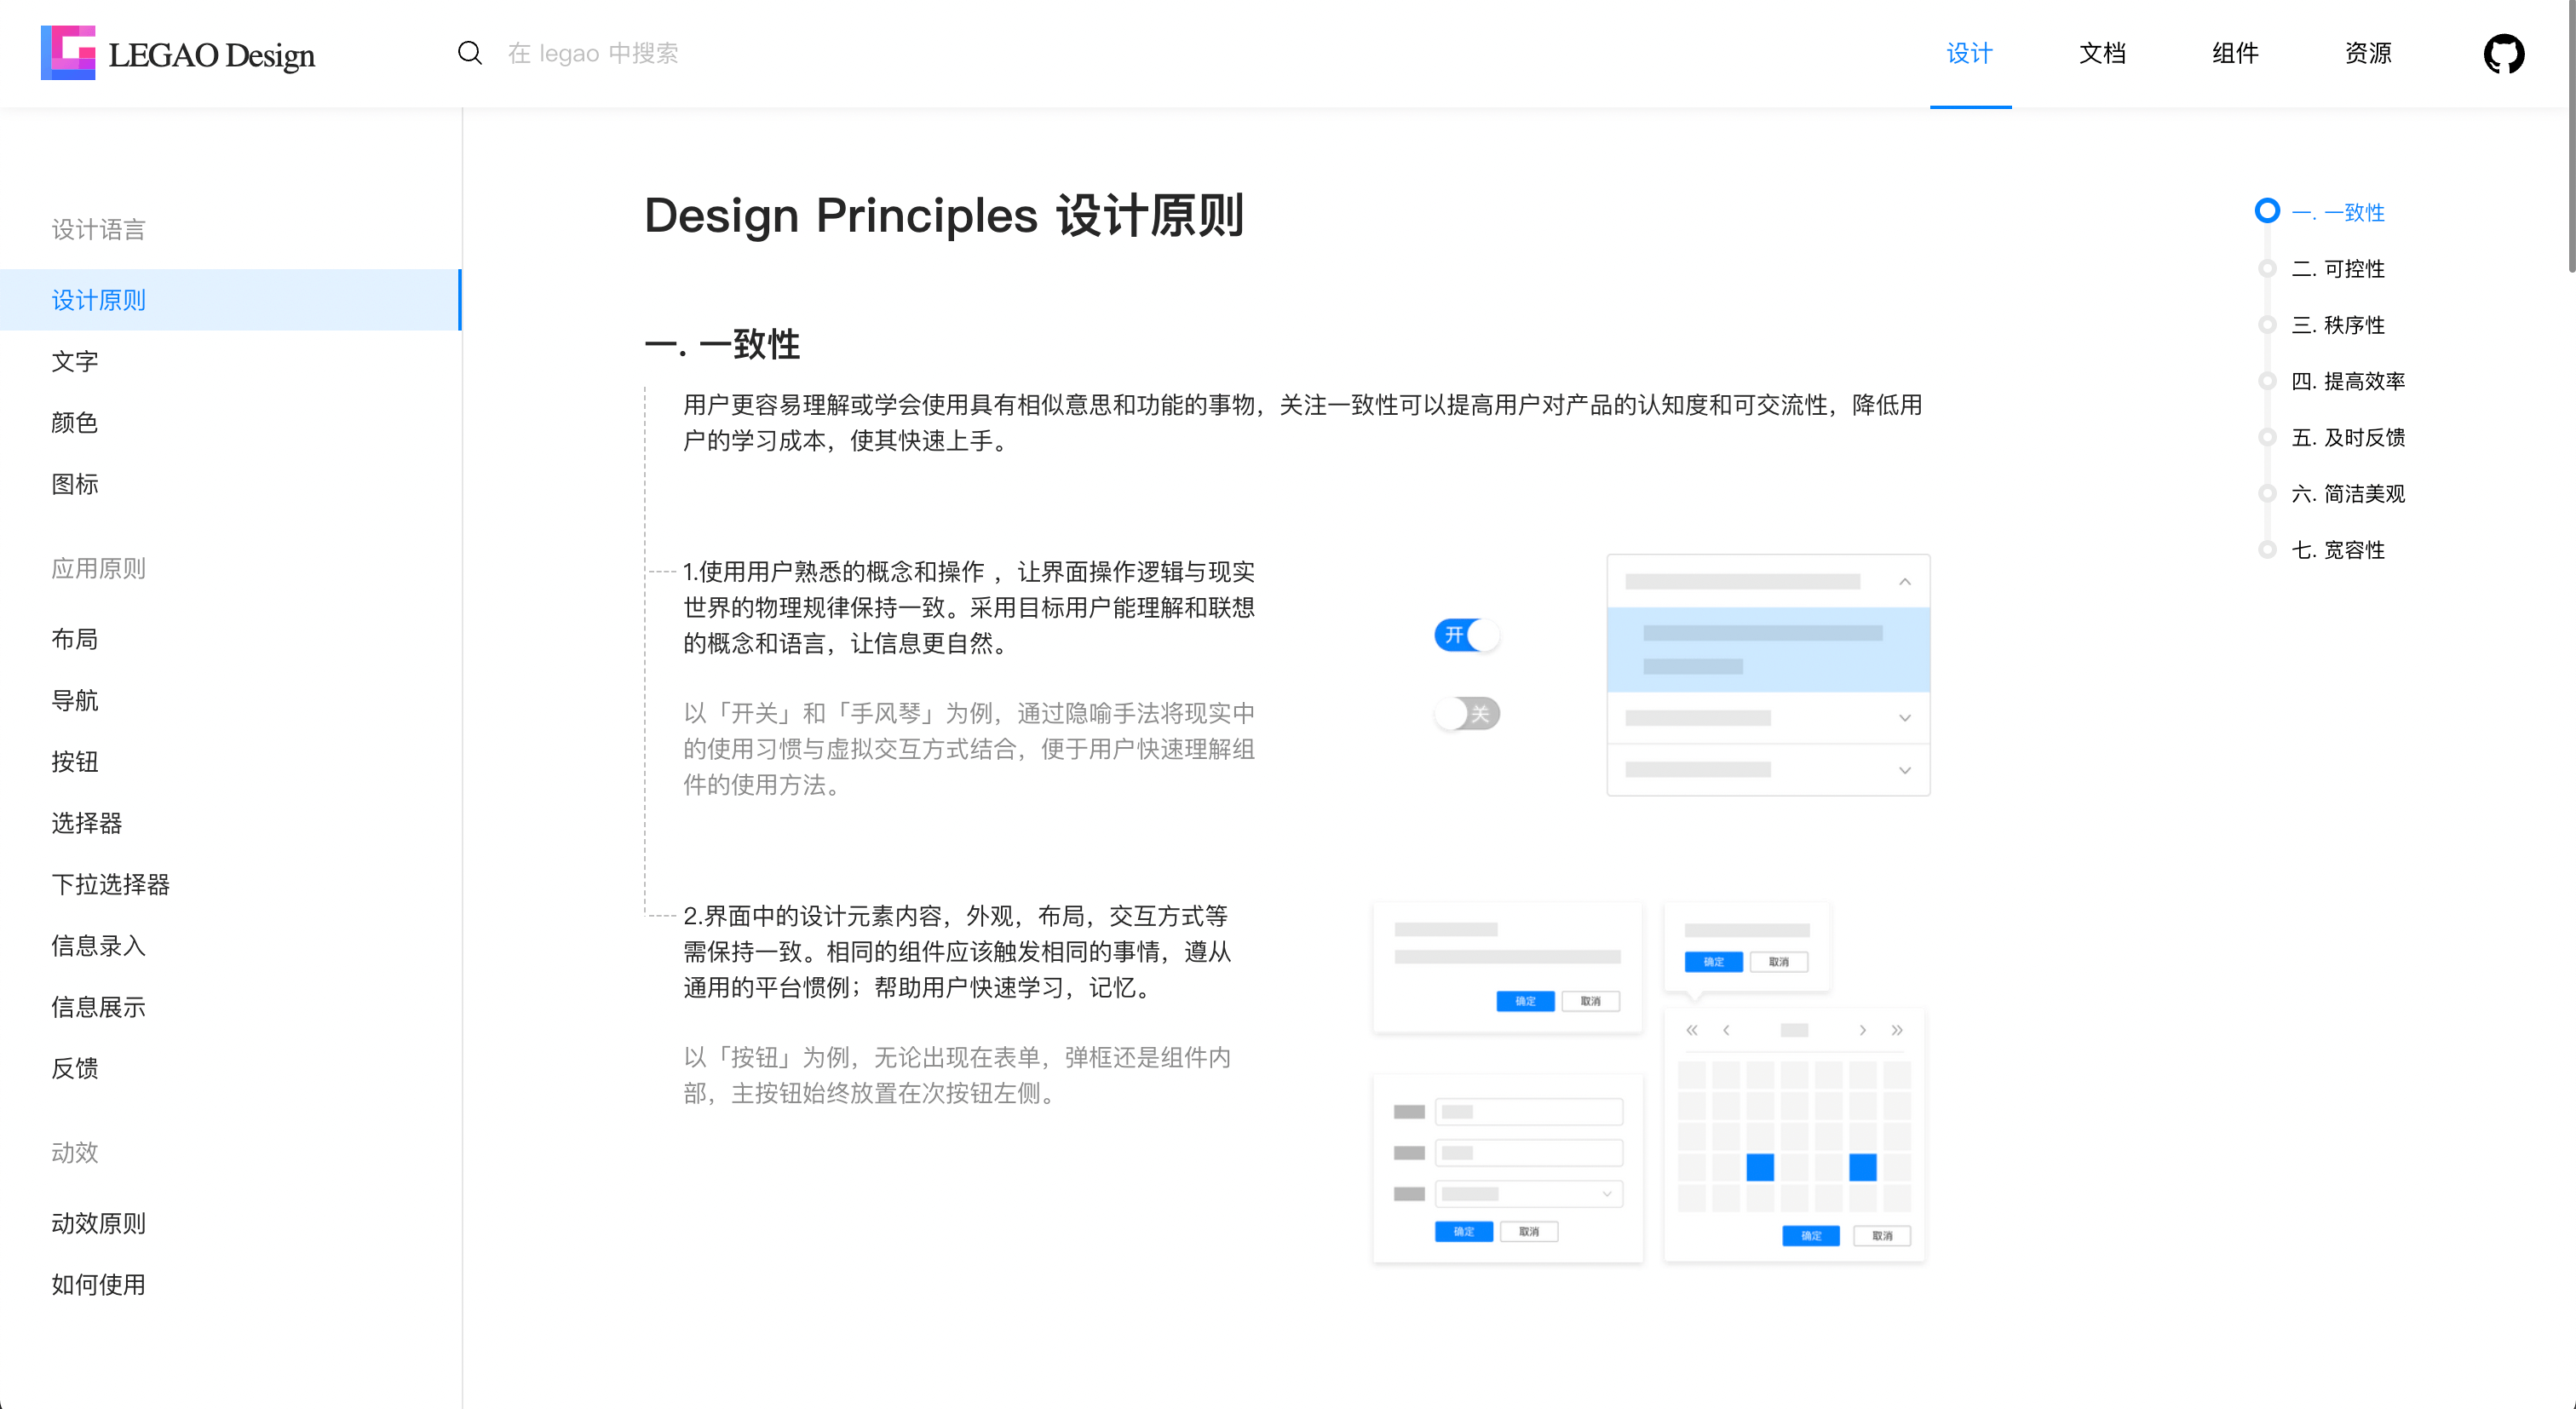
Task: Click the LEGAO Design logo icon
Action: 68,53
